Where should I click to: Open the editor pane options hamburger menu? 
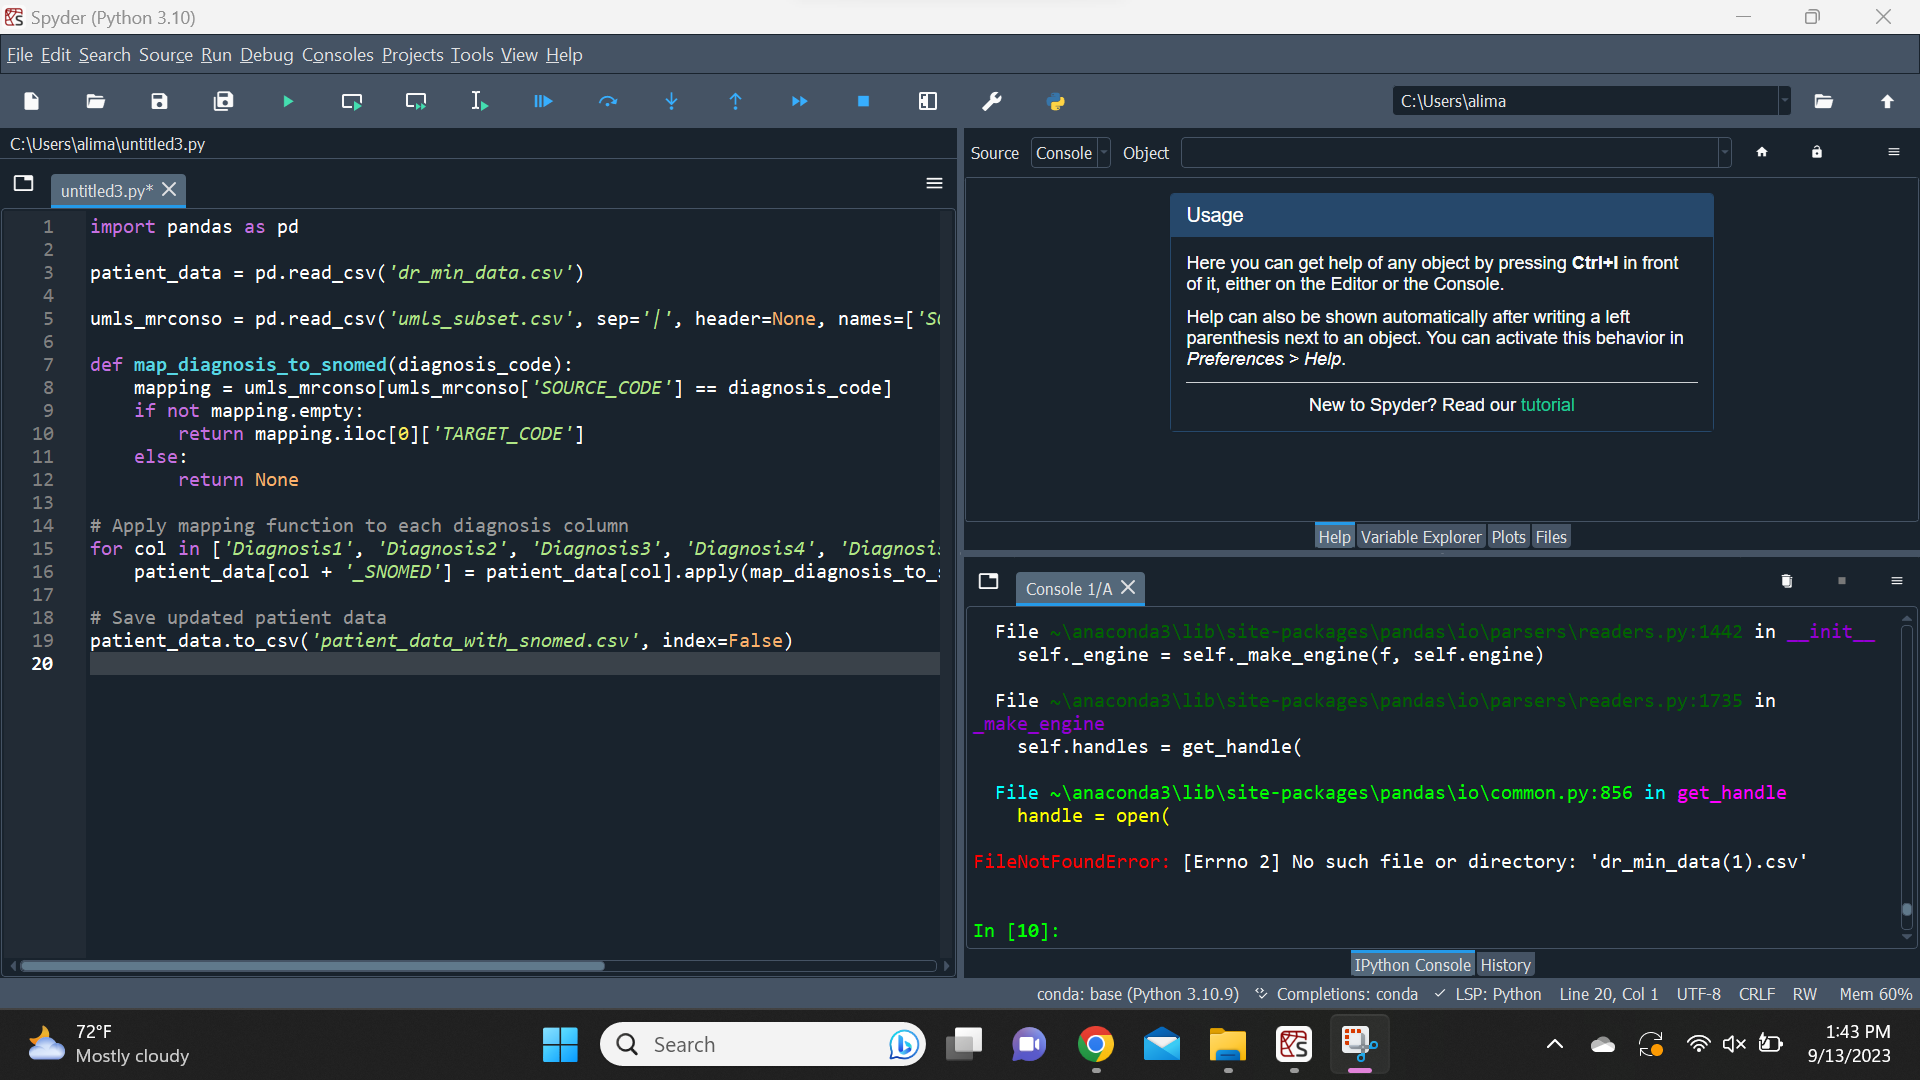934,183
